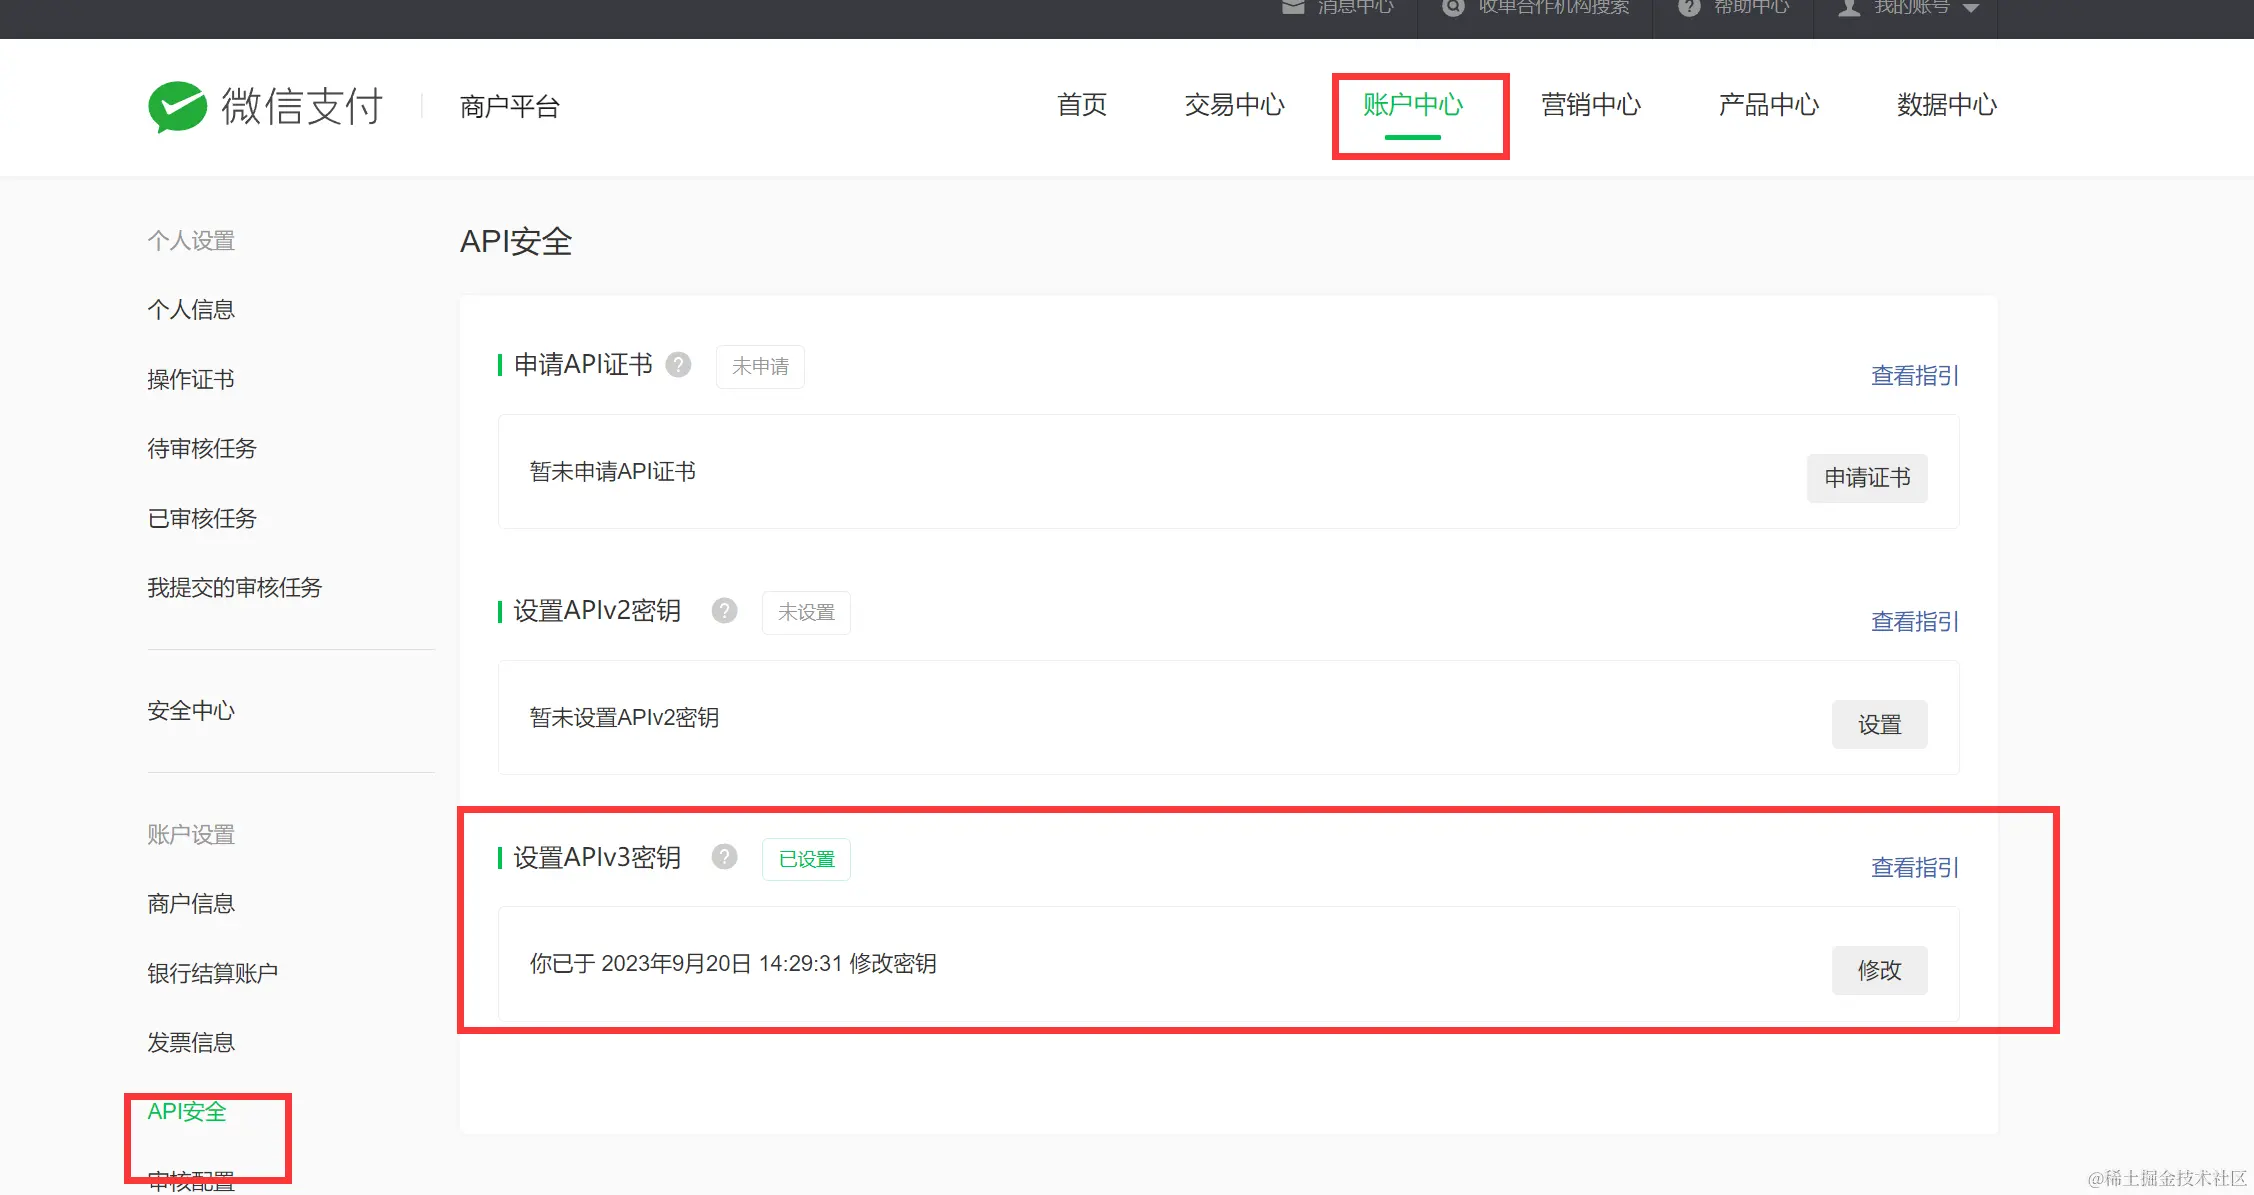The width and height of the screenshot is (2254, 1195).
Task: Click help icon beside 设置APIv3密钥
Action: point(724,857)
